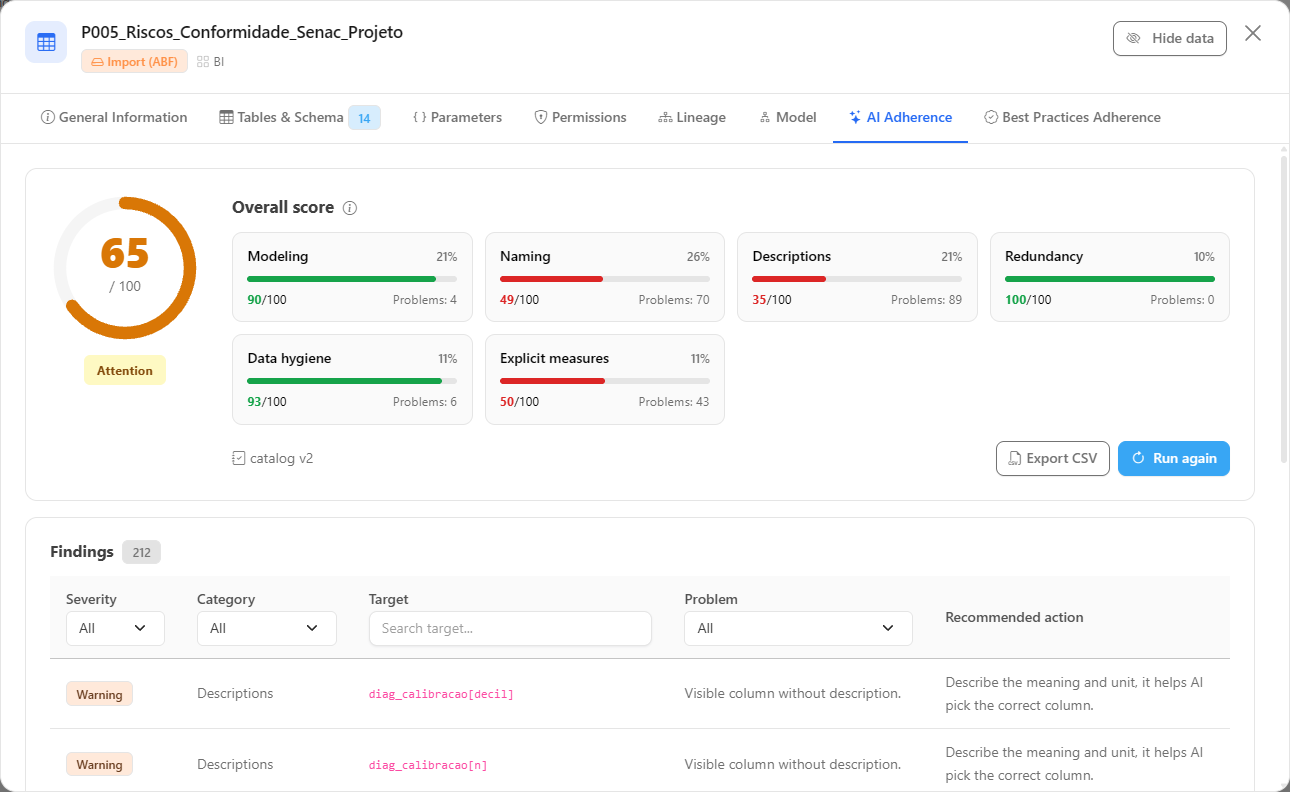Switch to the General Information tab
1290x792 pixels.
click(114, 117)
